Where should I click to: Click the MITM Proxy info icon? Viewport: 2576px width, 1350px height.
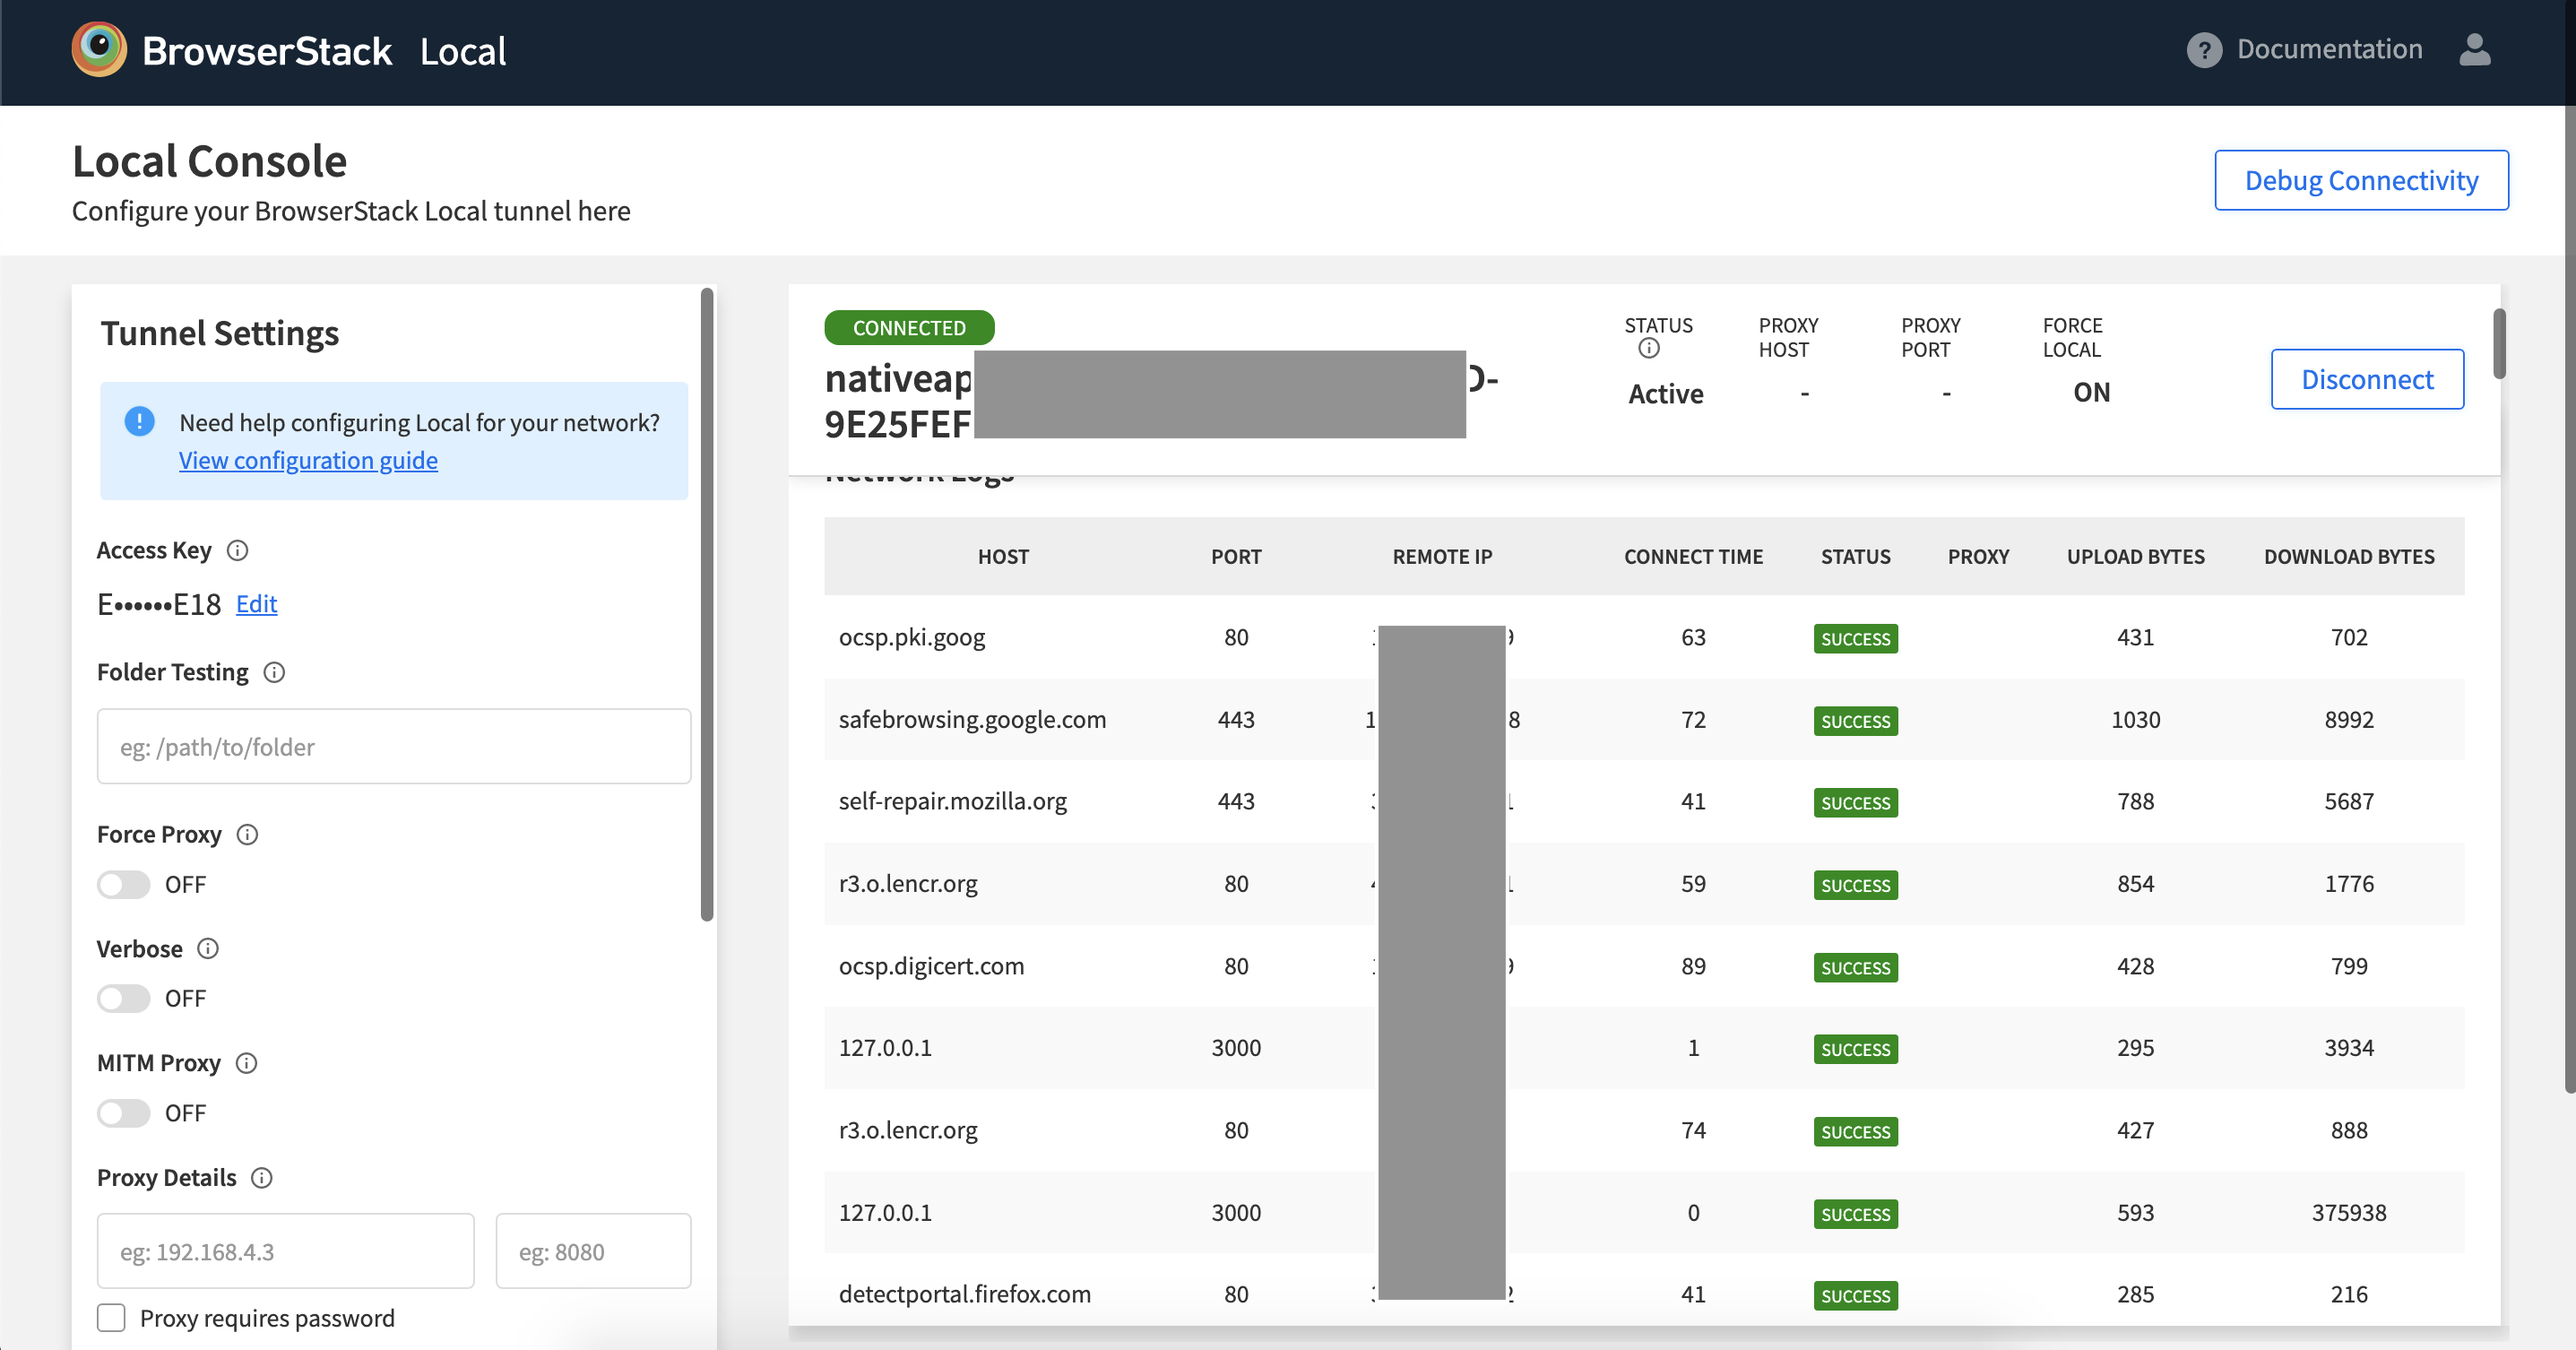pyautogui.click(x=246, y=1064)
